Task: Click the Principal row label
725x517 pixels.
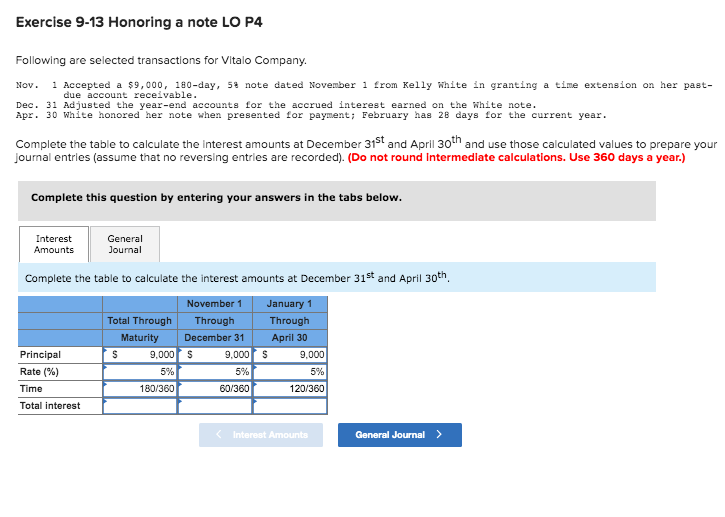Action: click(x=40, y=355)
